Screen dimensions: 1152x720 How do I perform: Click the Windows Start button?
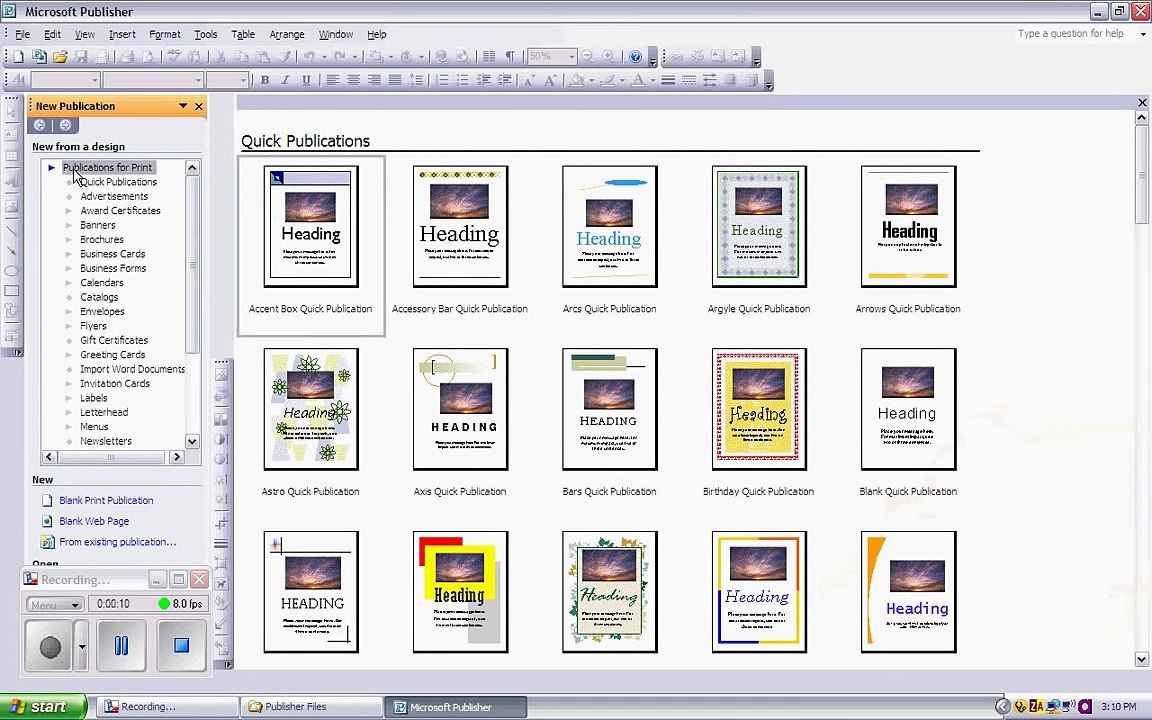tap(43, 707)
